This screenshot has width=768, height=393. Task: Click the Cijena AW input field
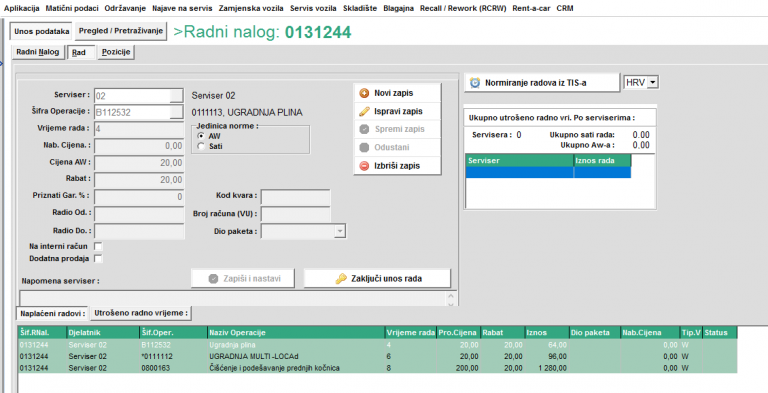pos(139,163)
